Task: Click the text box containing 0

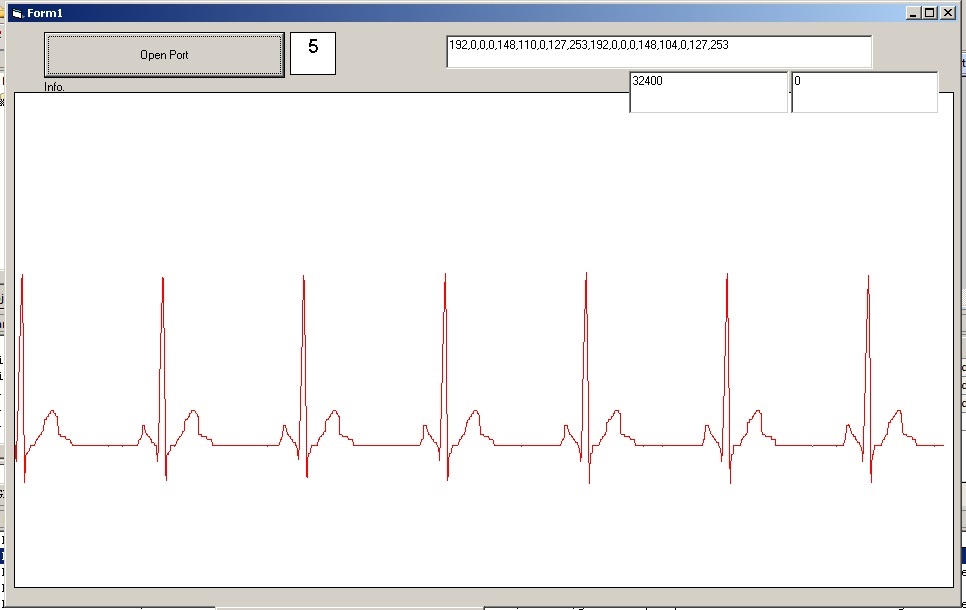Action: tap(864, 92)
